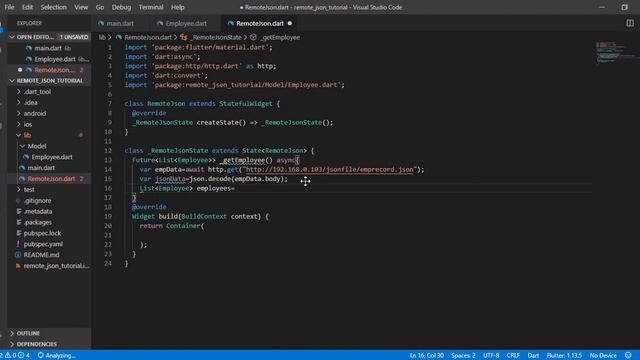Click RemoteJson.dart in the breadcrumb path
Viewport: 640px width, 360px height.
148,37
